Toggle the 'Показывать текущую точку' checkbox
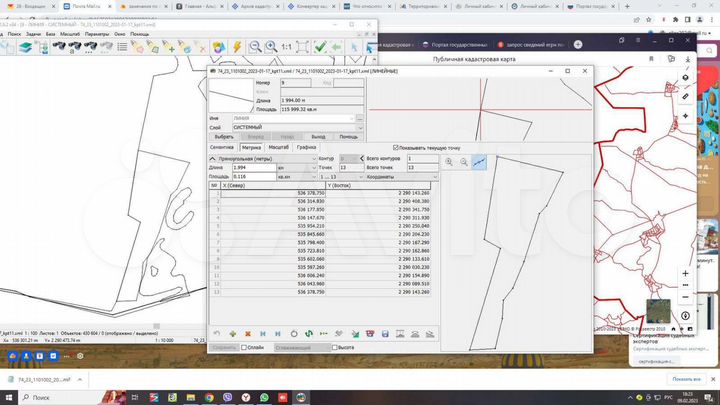The height and width of the screenshot is (405, 720). point(396,148)
